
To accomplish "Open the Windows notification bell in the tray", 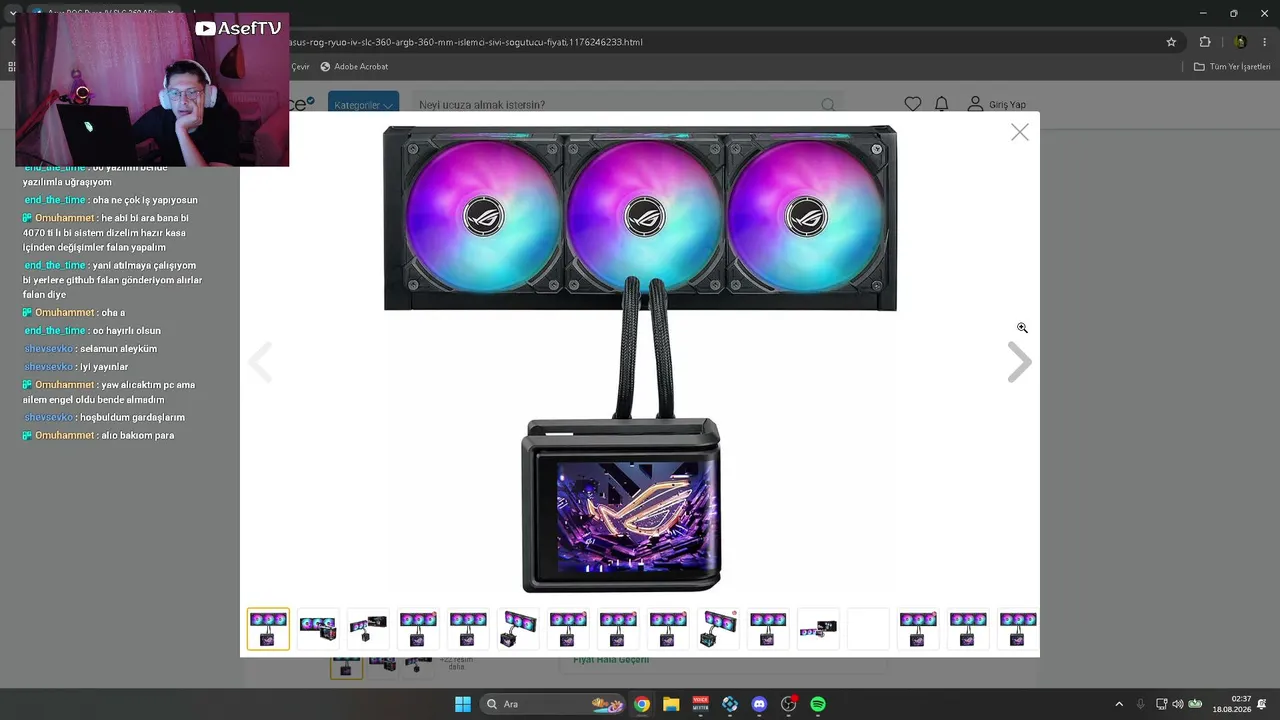I will 1262,704.
